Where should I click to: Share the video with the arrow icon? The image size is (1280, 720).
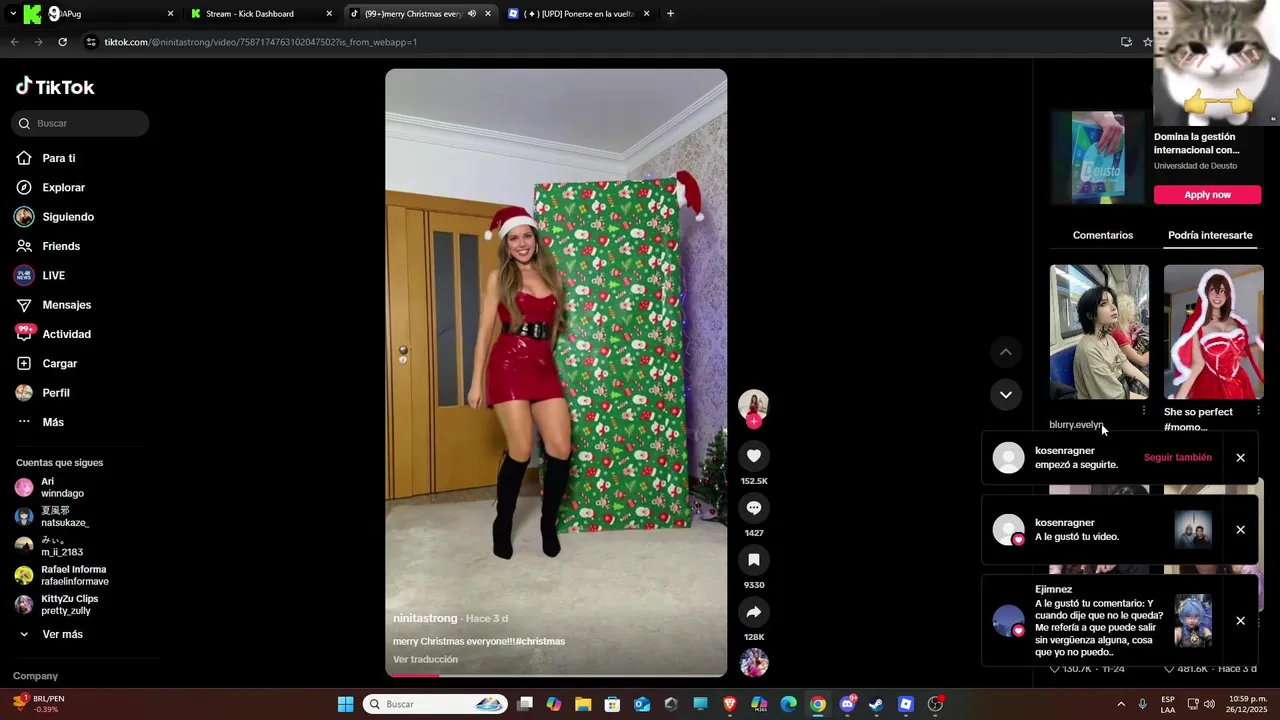[x=754, y=612]
